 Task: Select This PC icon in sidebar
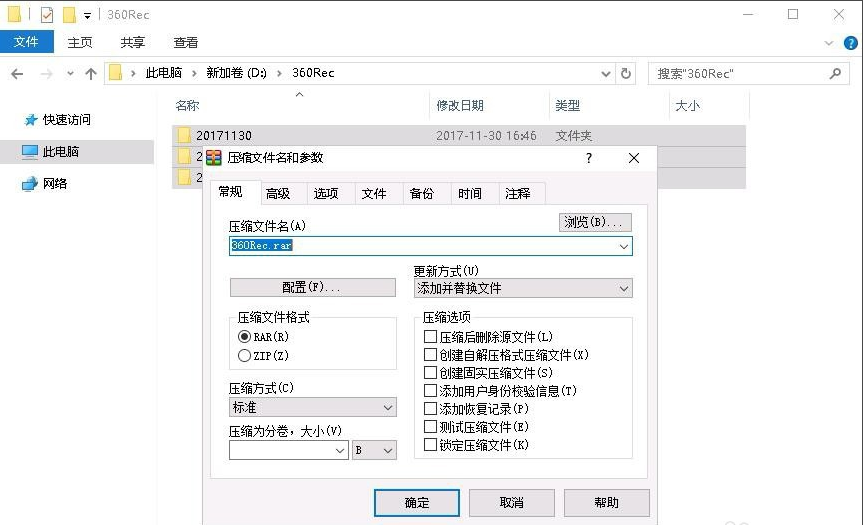pos(30,152)
